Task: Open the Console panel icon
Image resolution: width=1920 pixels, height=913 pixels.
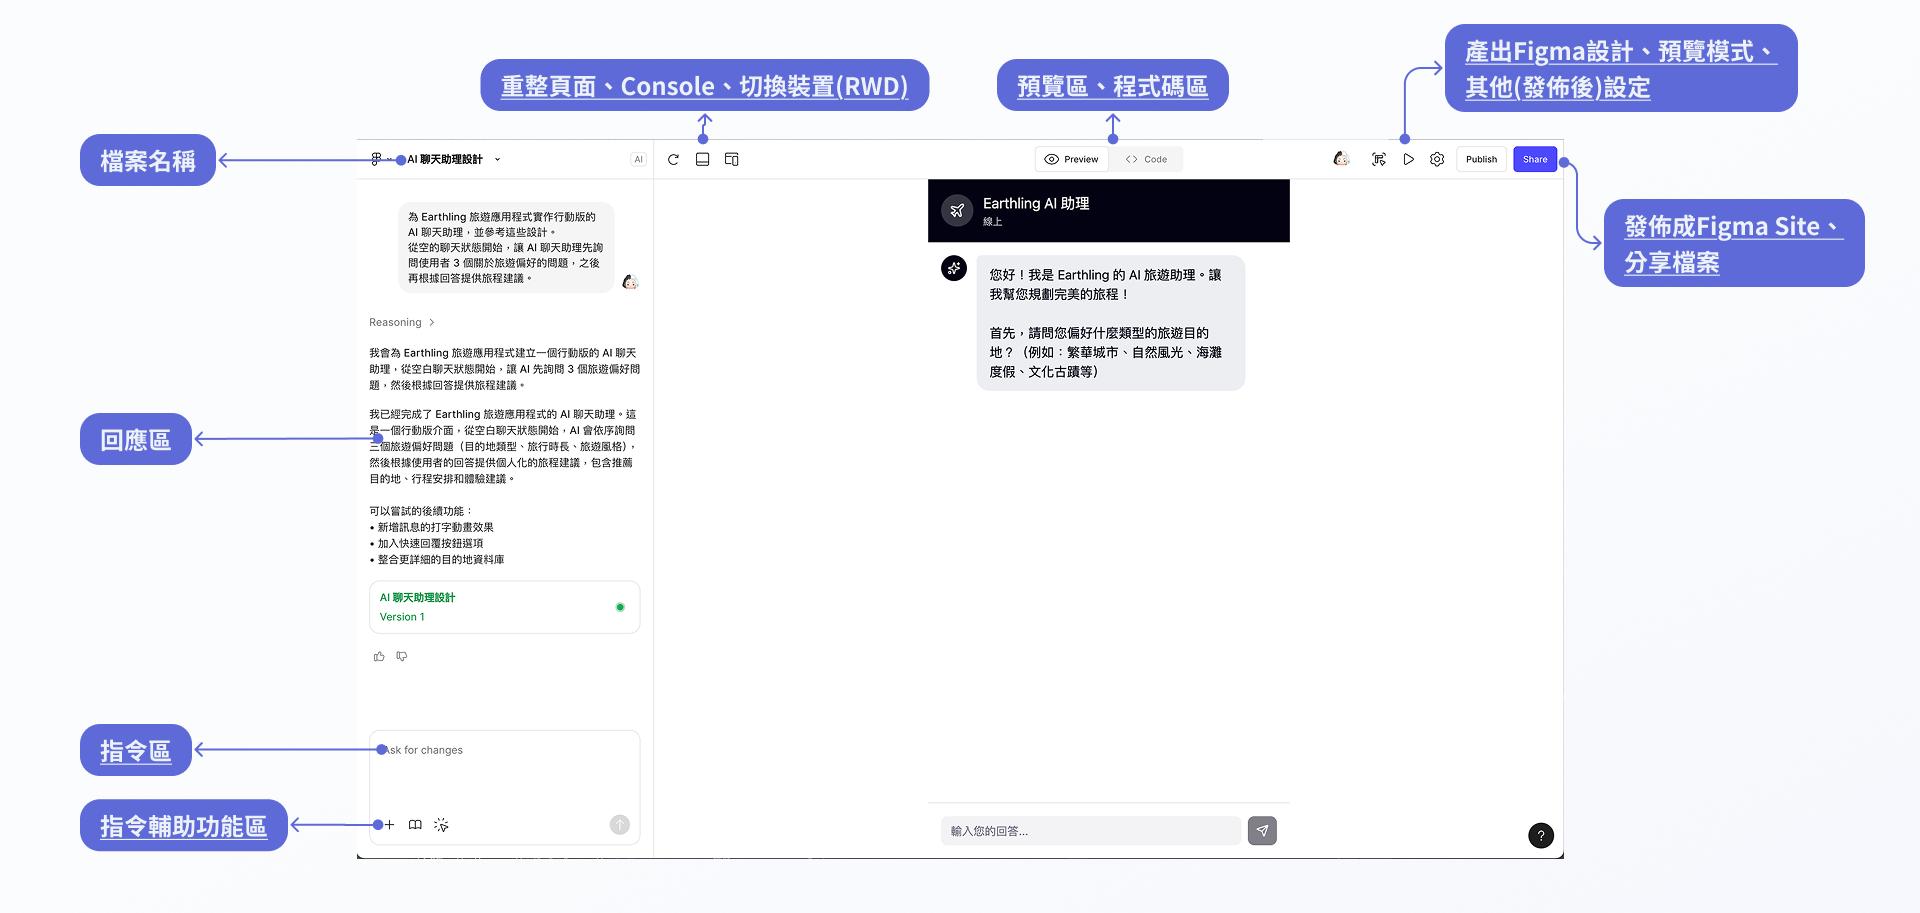Action: [702, 160]
